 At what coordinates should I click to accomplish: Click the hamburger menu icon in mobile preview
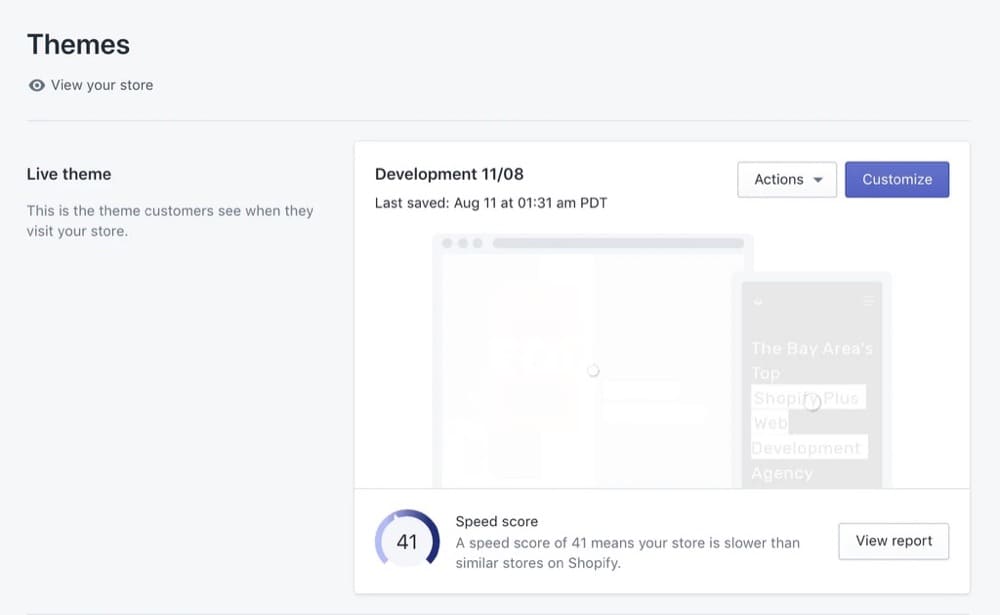tap(868, 301)
